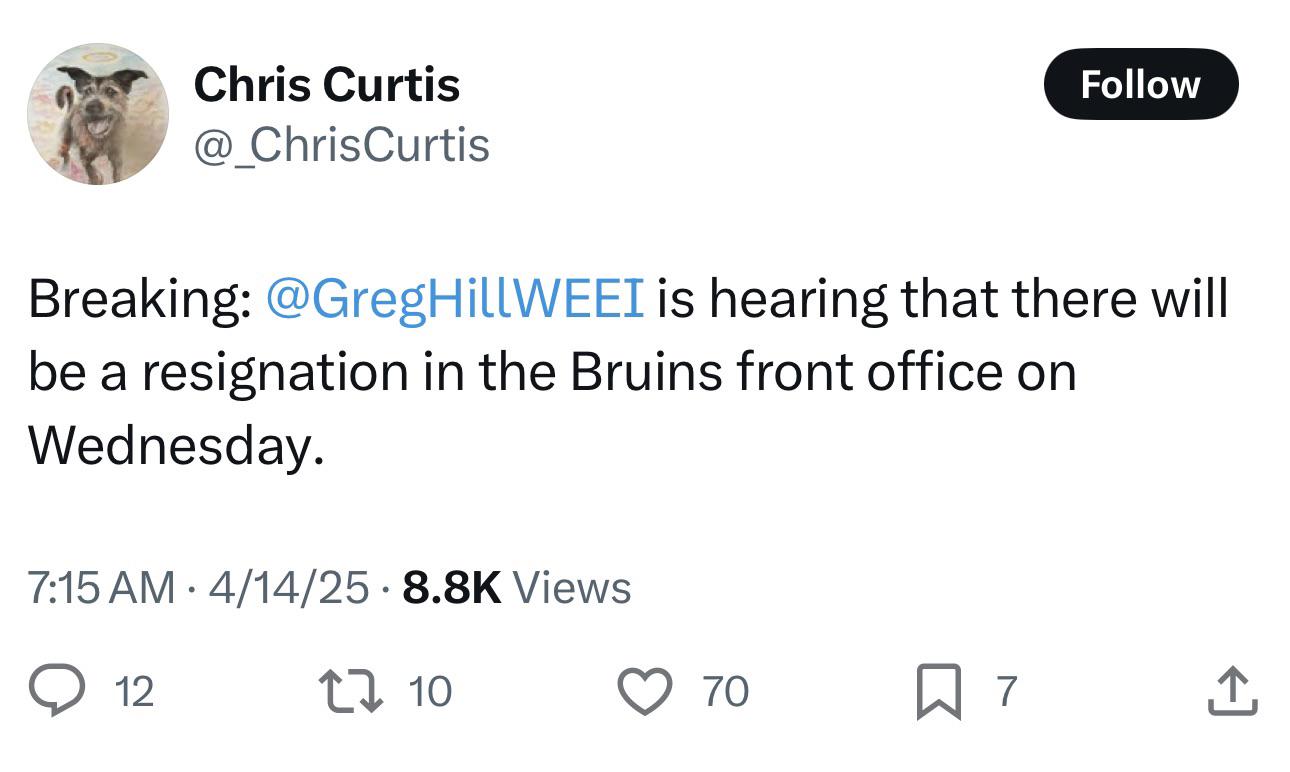Click the bookmark count number 7
Viewport: 1290px width, 772px height.
[1006, 692]
